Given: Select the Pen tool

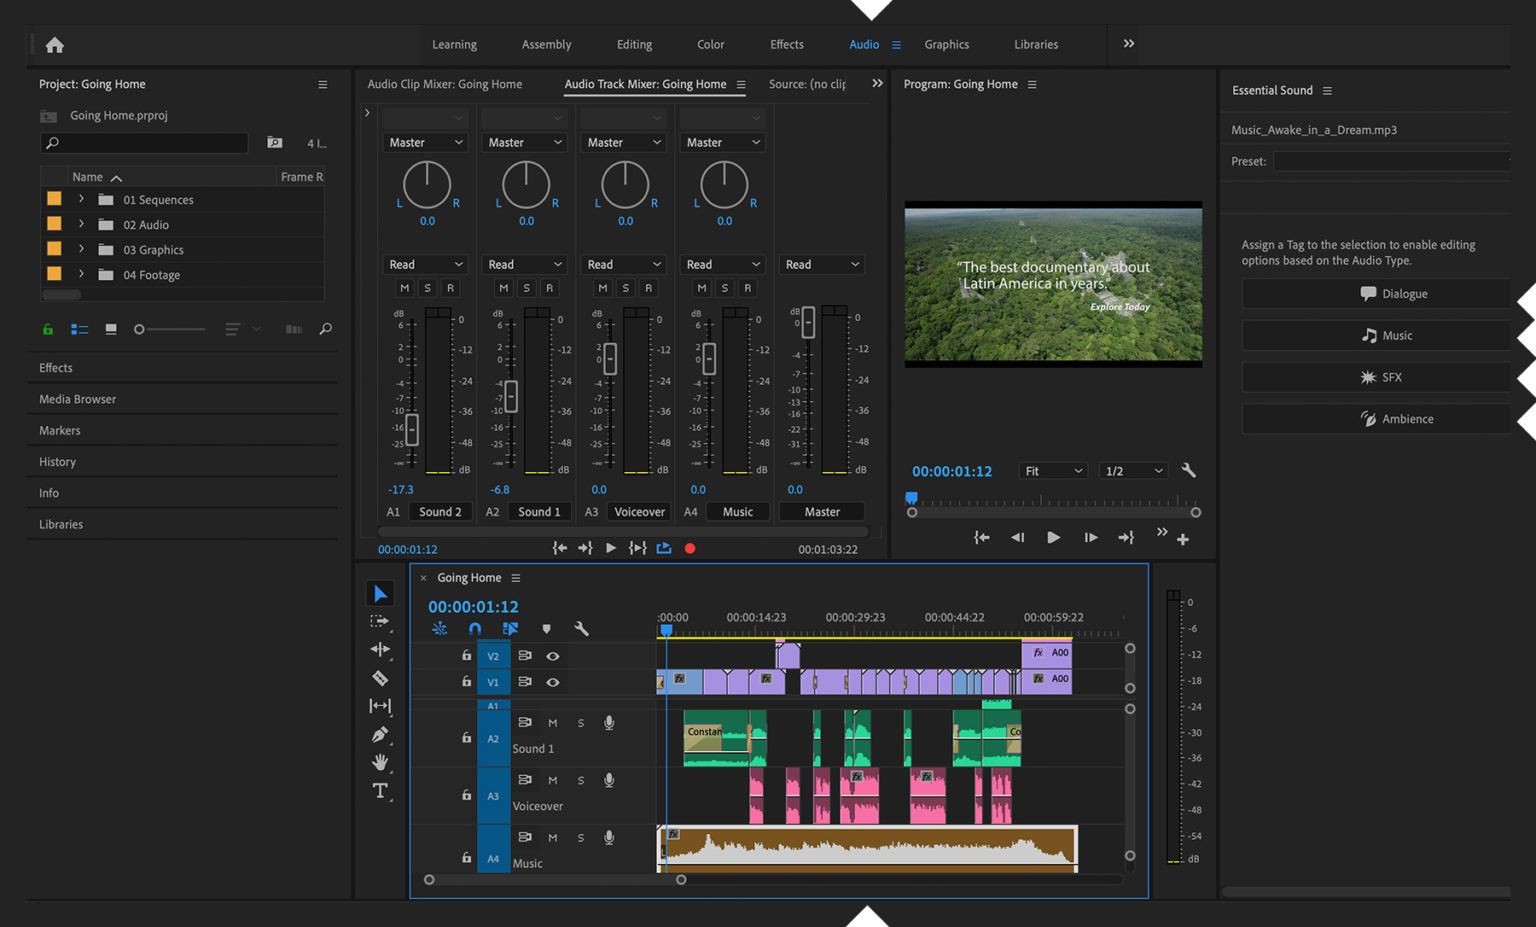Looking at the screenshot, I should 380,735.
